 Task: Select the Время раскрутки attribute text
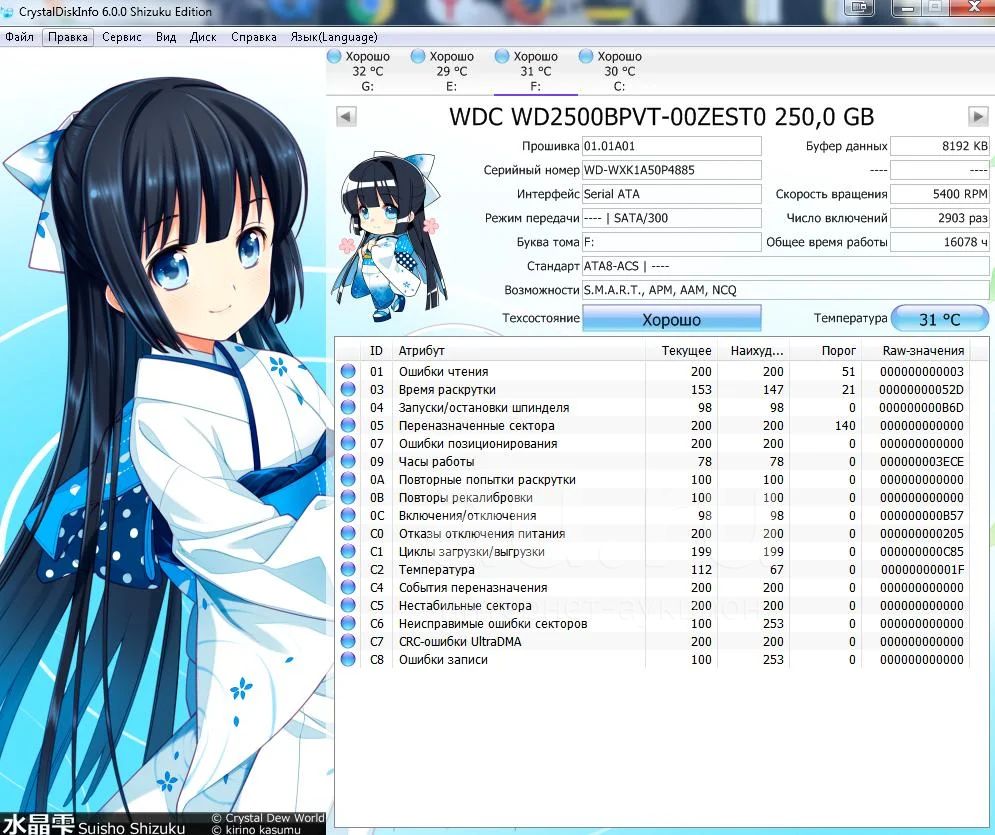(x=447, y=390)
